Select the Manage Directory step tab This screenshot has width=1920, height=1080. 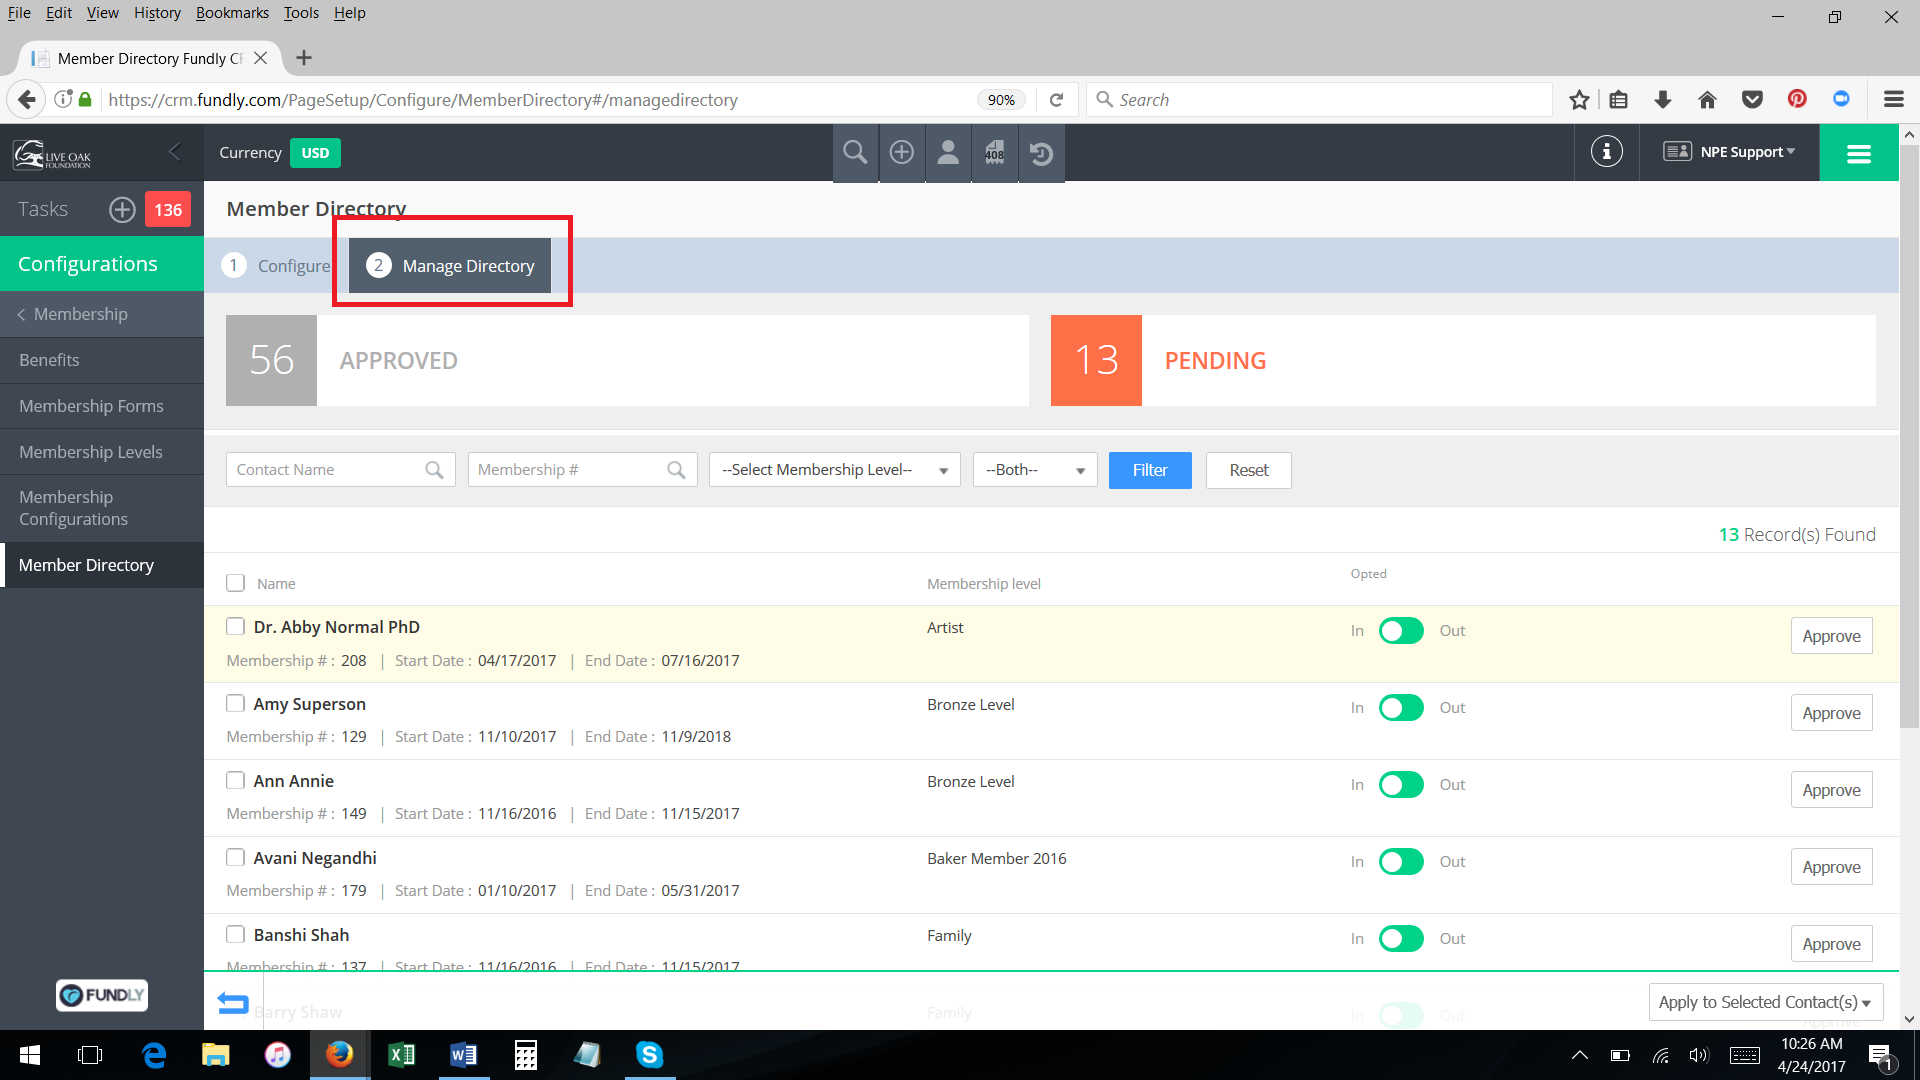click(450, 266)
